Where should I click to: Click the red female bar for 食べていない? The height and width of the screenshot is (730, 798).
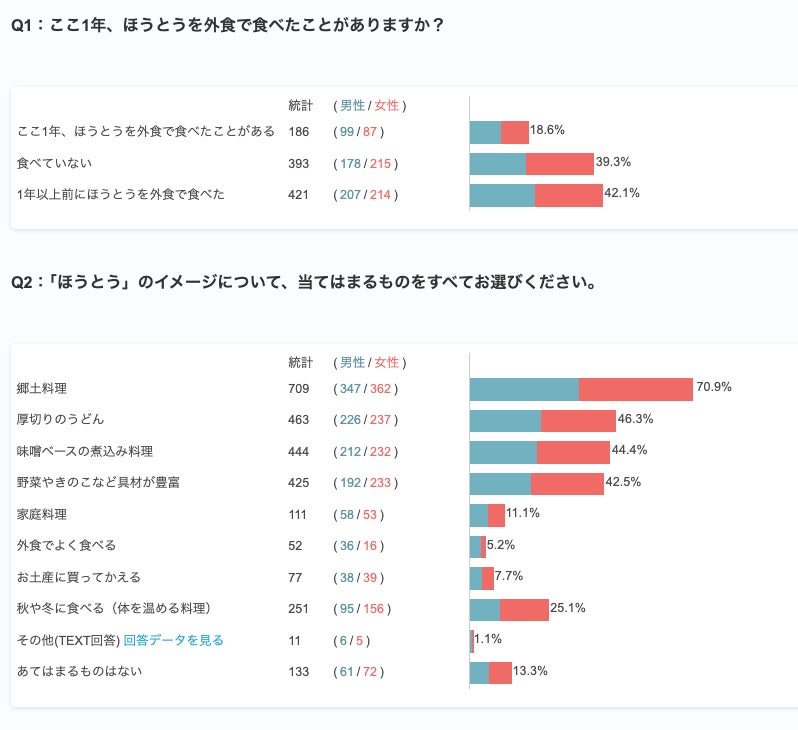(559, 164)
